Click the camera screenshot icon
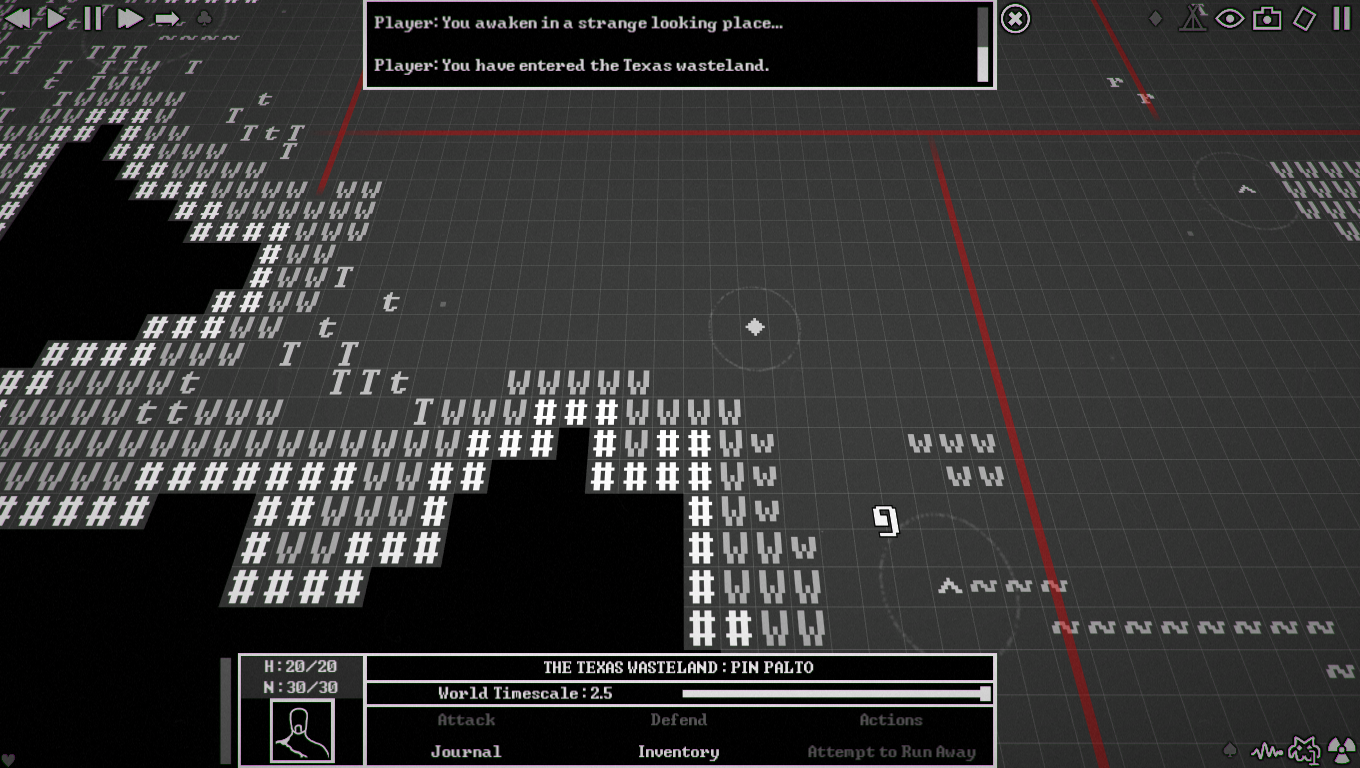Viewport: 1360px width, 768px height. point(1267,18)
